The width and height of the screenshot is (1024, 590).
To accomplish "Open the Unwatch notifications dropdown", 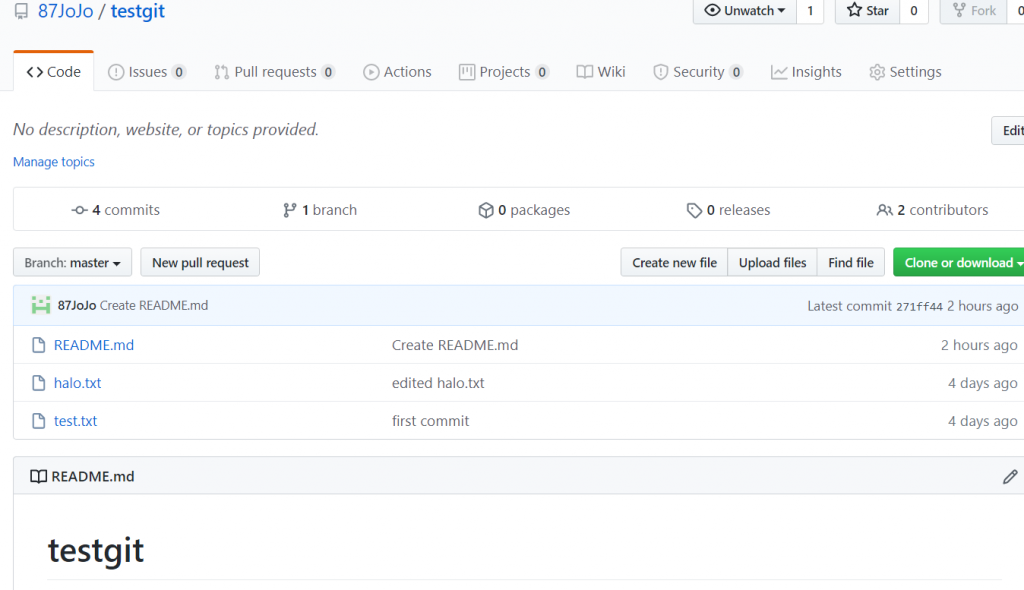I will pos(744,10).
